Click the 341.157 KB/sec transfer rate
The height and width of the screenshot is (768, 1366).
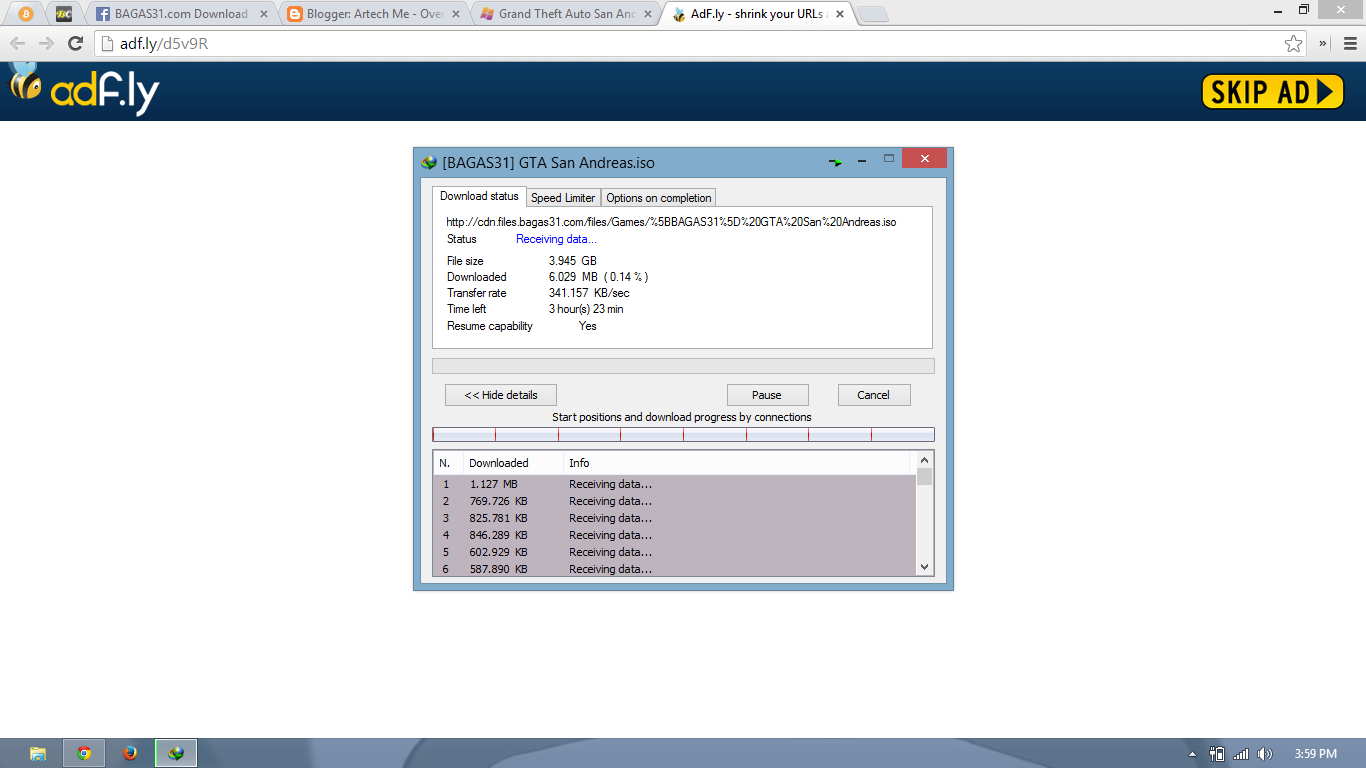coord(589,293)
